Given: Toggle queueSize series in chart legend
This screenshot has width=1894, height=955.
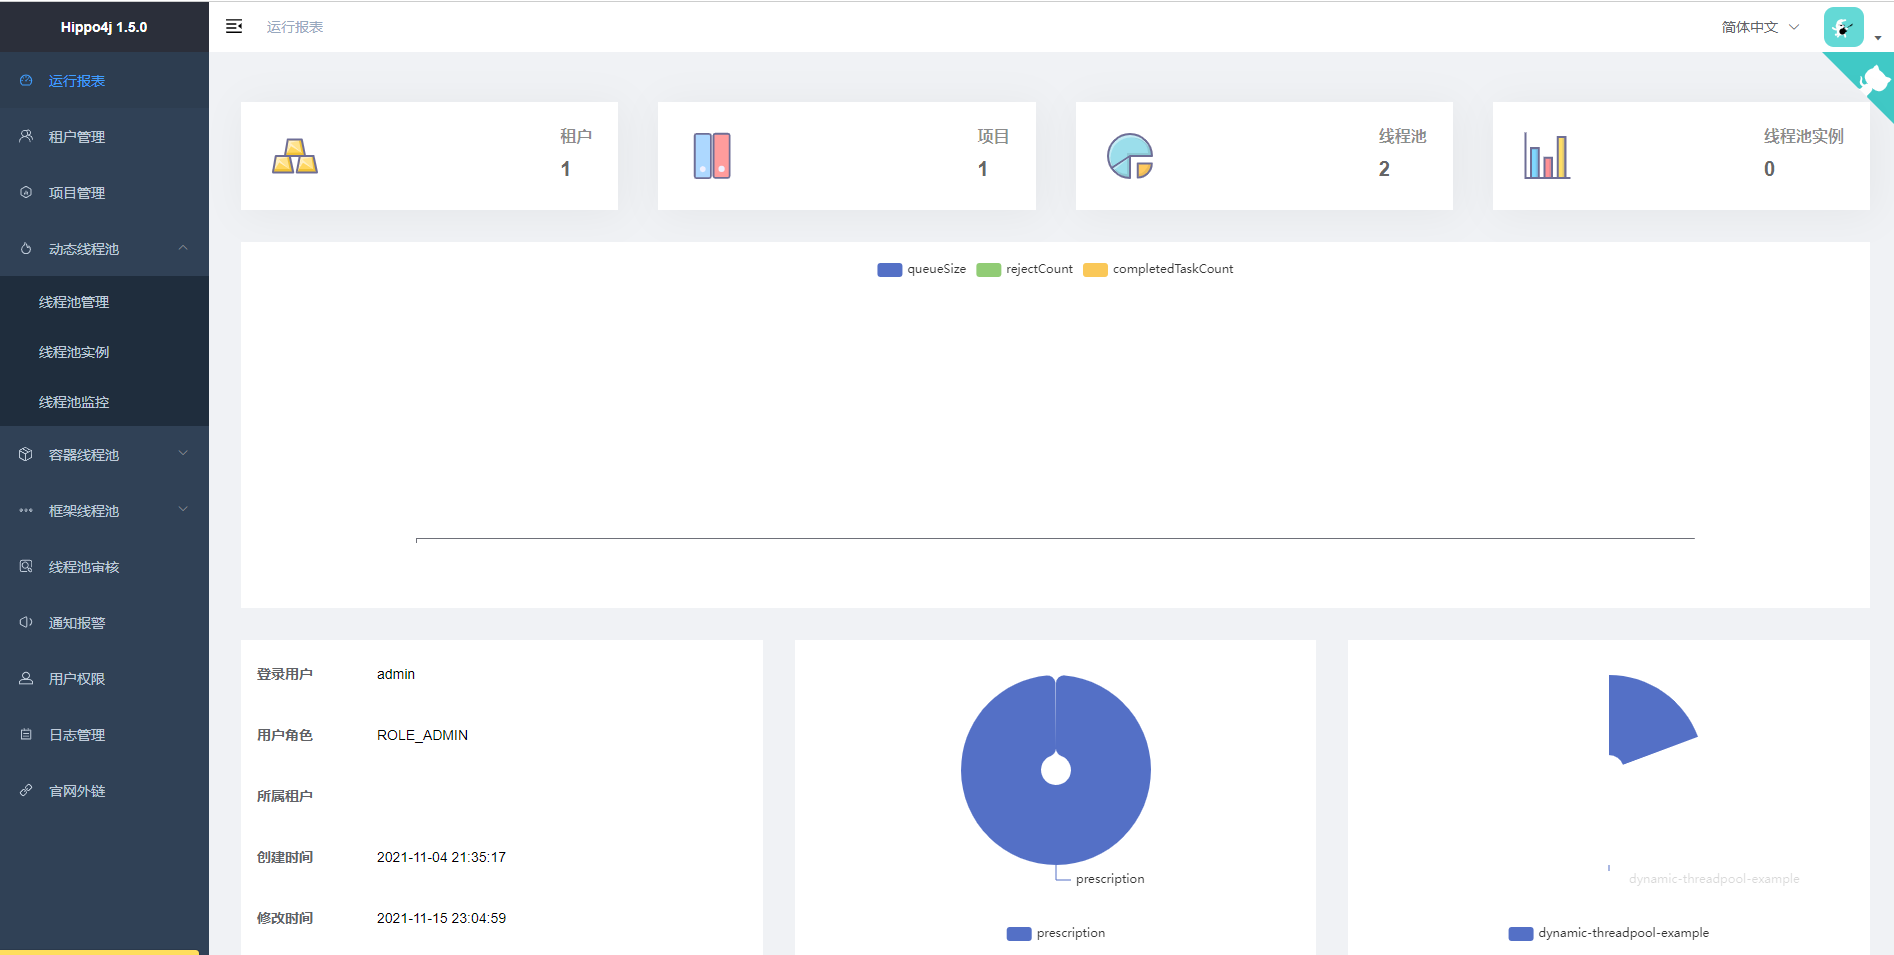Looking at the screenshot, I should tap(921, 269).
